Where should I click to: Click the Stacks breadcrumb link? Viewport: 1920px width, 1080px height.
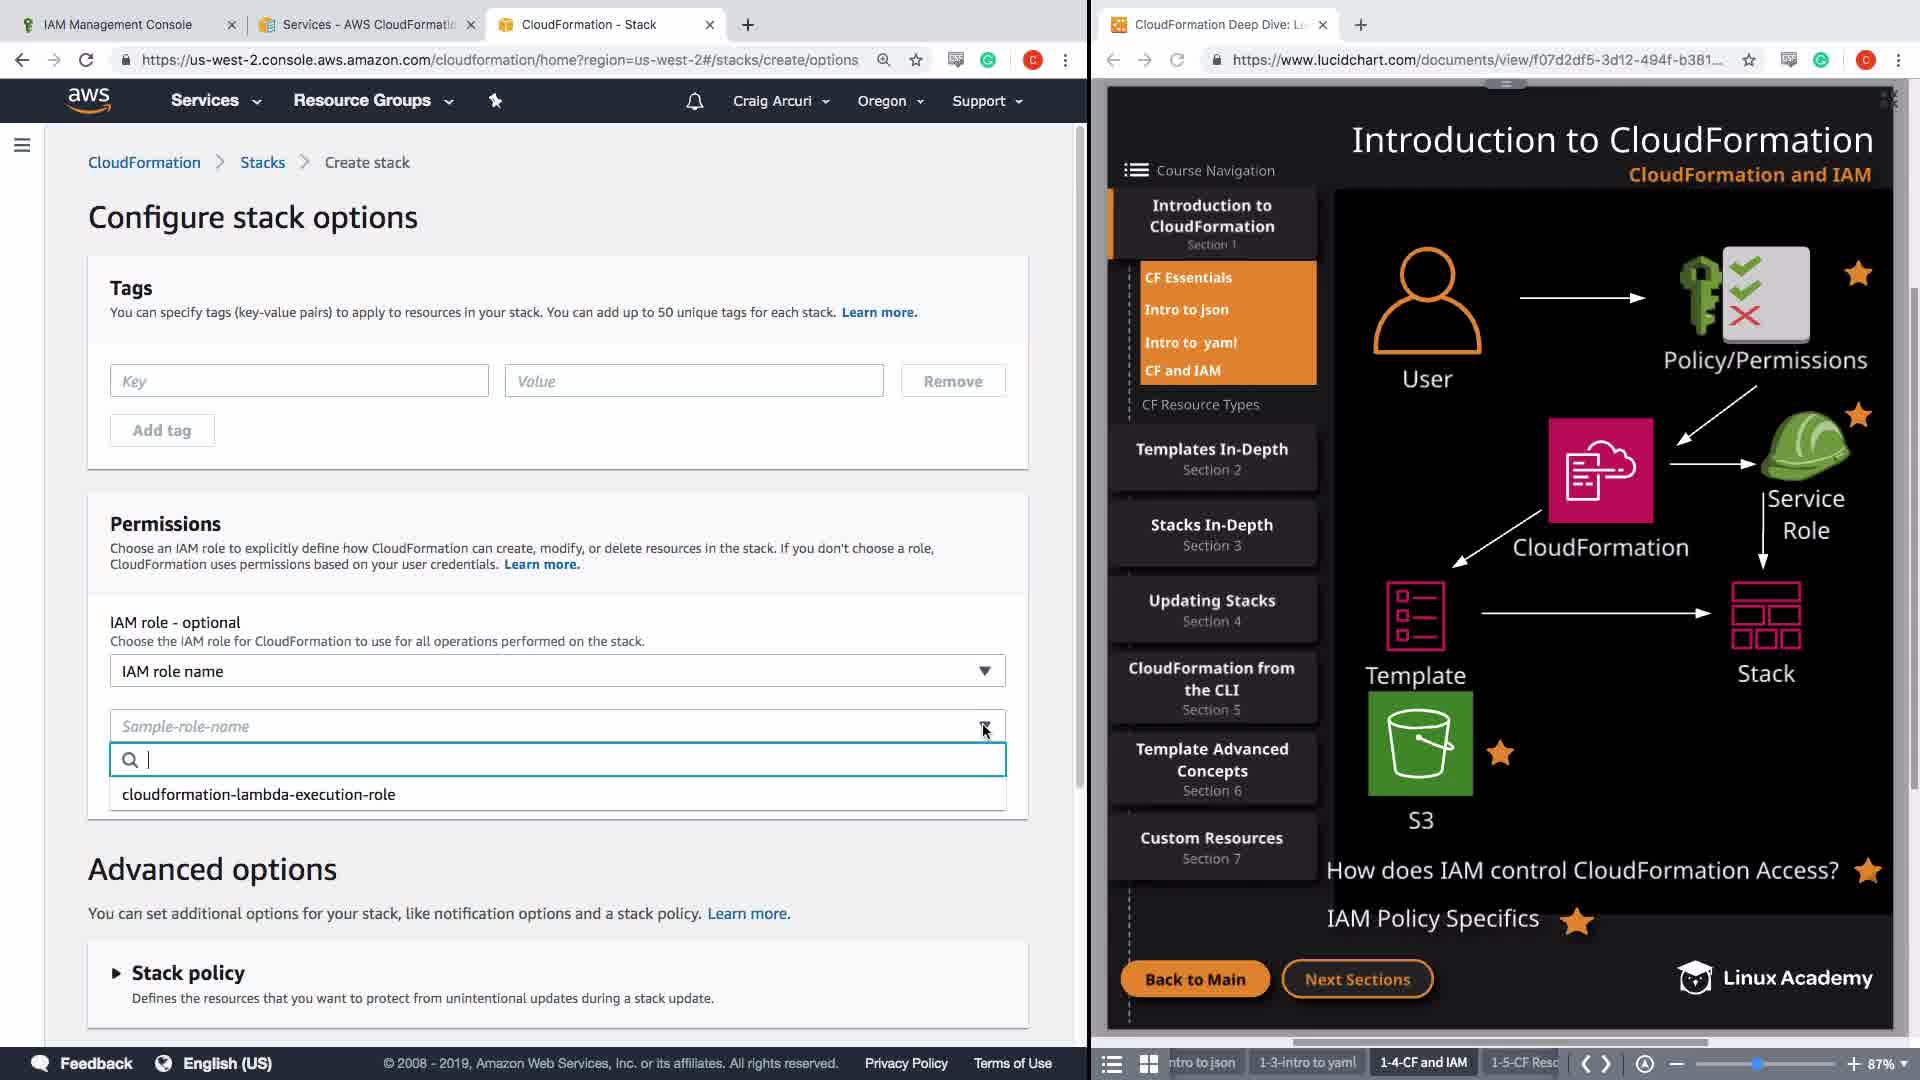point(262,162)
